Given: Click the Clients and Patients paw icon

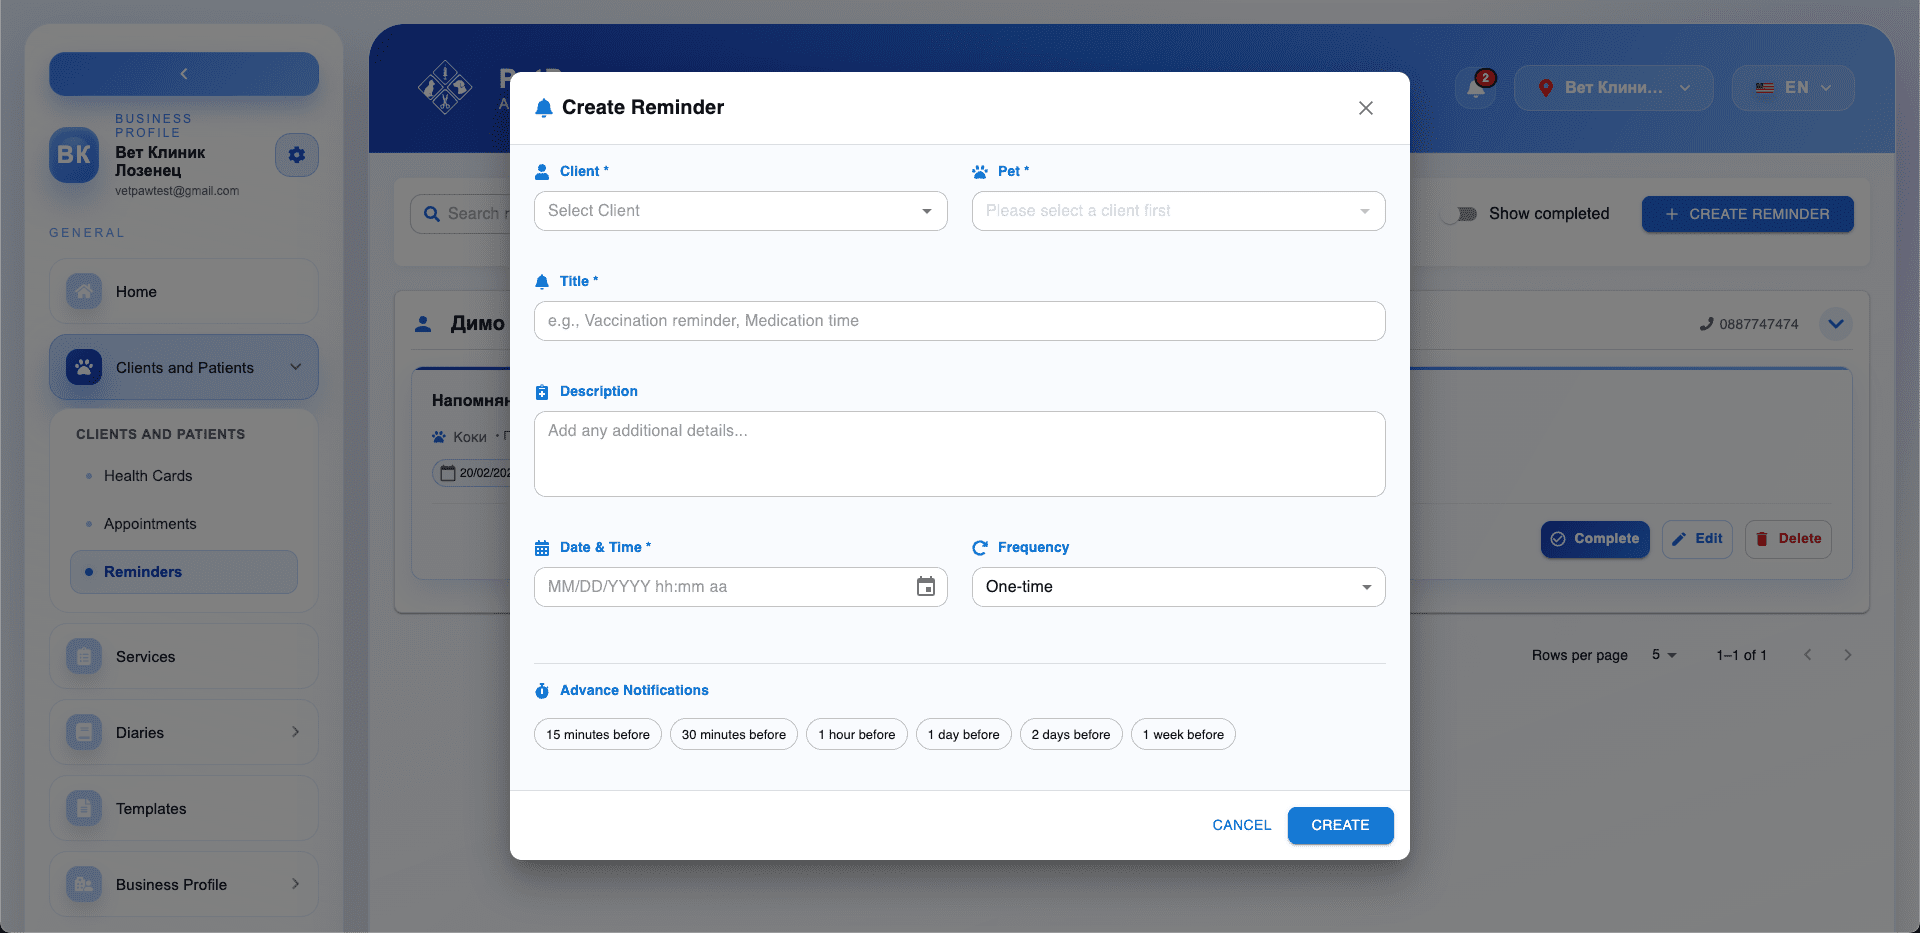Looking at the screenshot, I should [84, 368].
